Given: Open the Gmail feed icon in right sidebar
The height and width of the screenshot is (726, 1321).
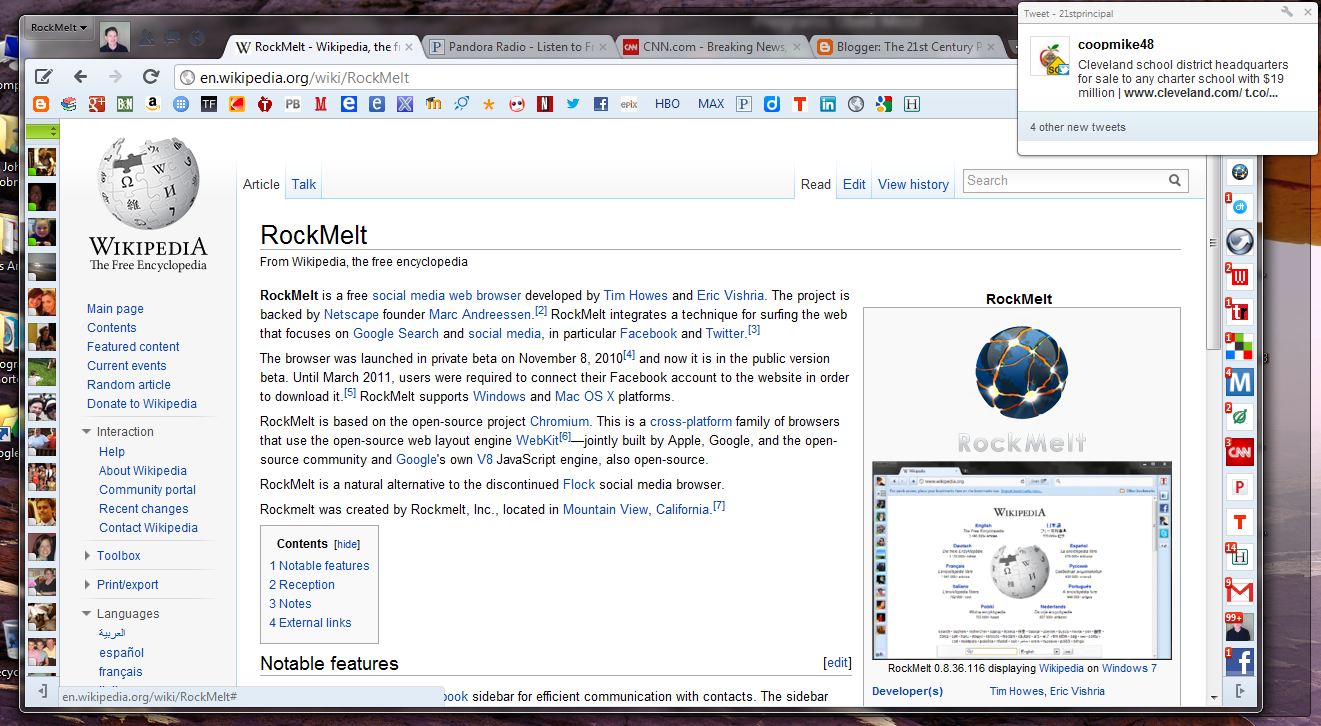Looking at the screenshot, I should 1240,591.
